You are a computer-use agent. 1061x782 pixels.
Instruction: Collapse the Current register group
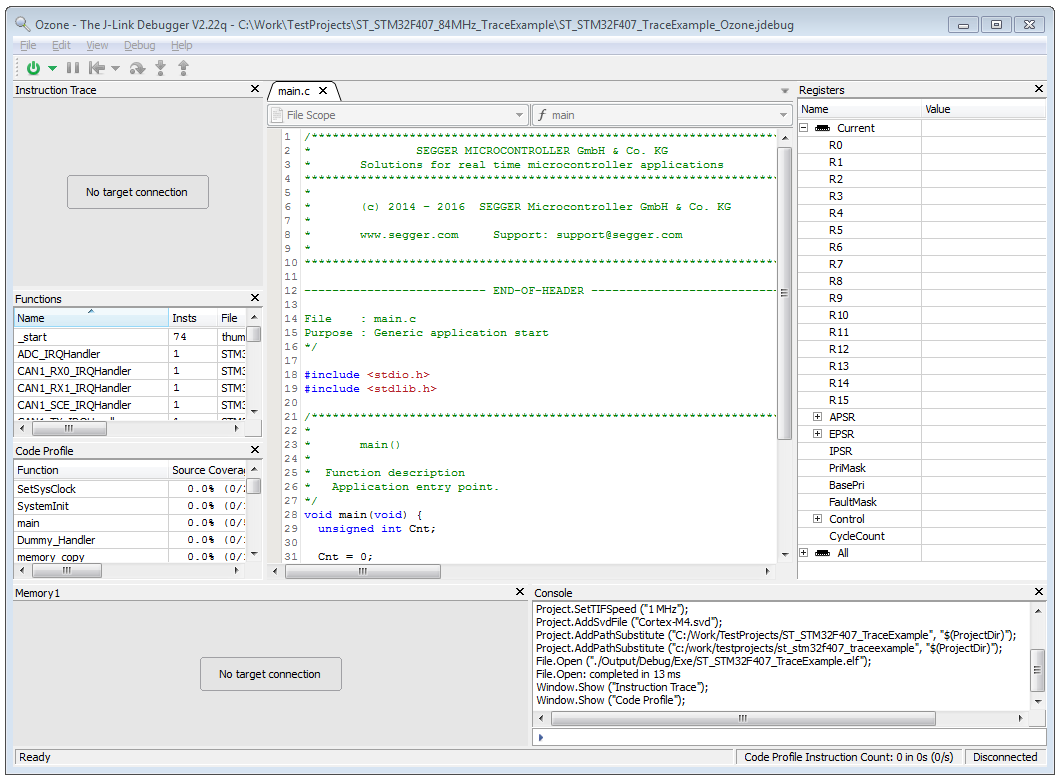coord(804,128)
